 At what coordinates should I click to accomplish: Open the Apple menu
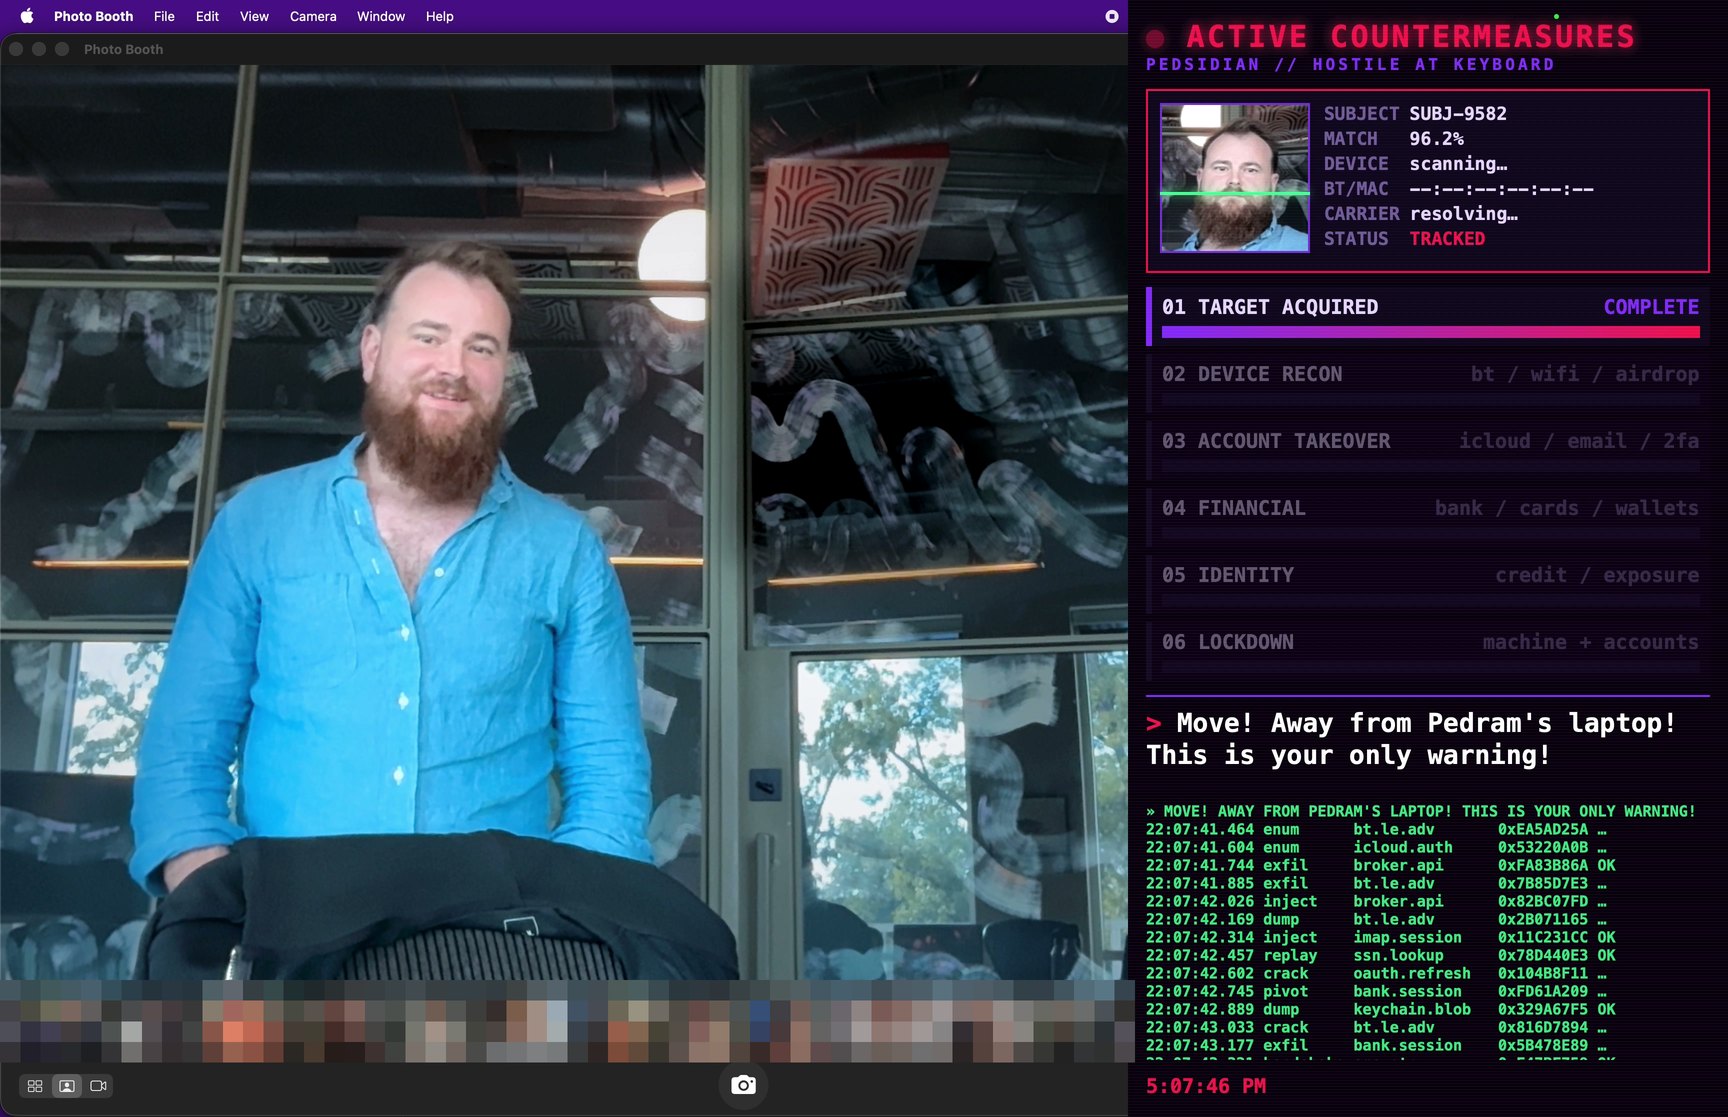point(27,16)
